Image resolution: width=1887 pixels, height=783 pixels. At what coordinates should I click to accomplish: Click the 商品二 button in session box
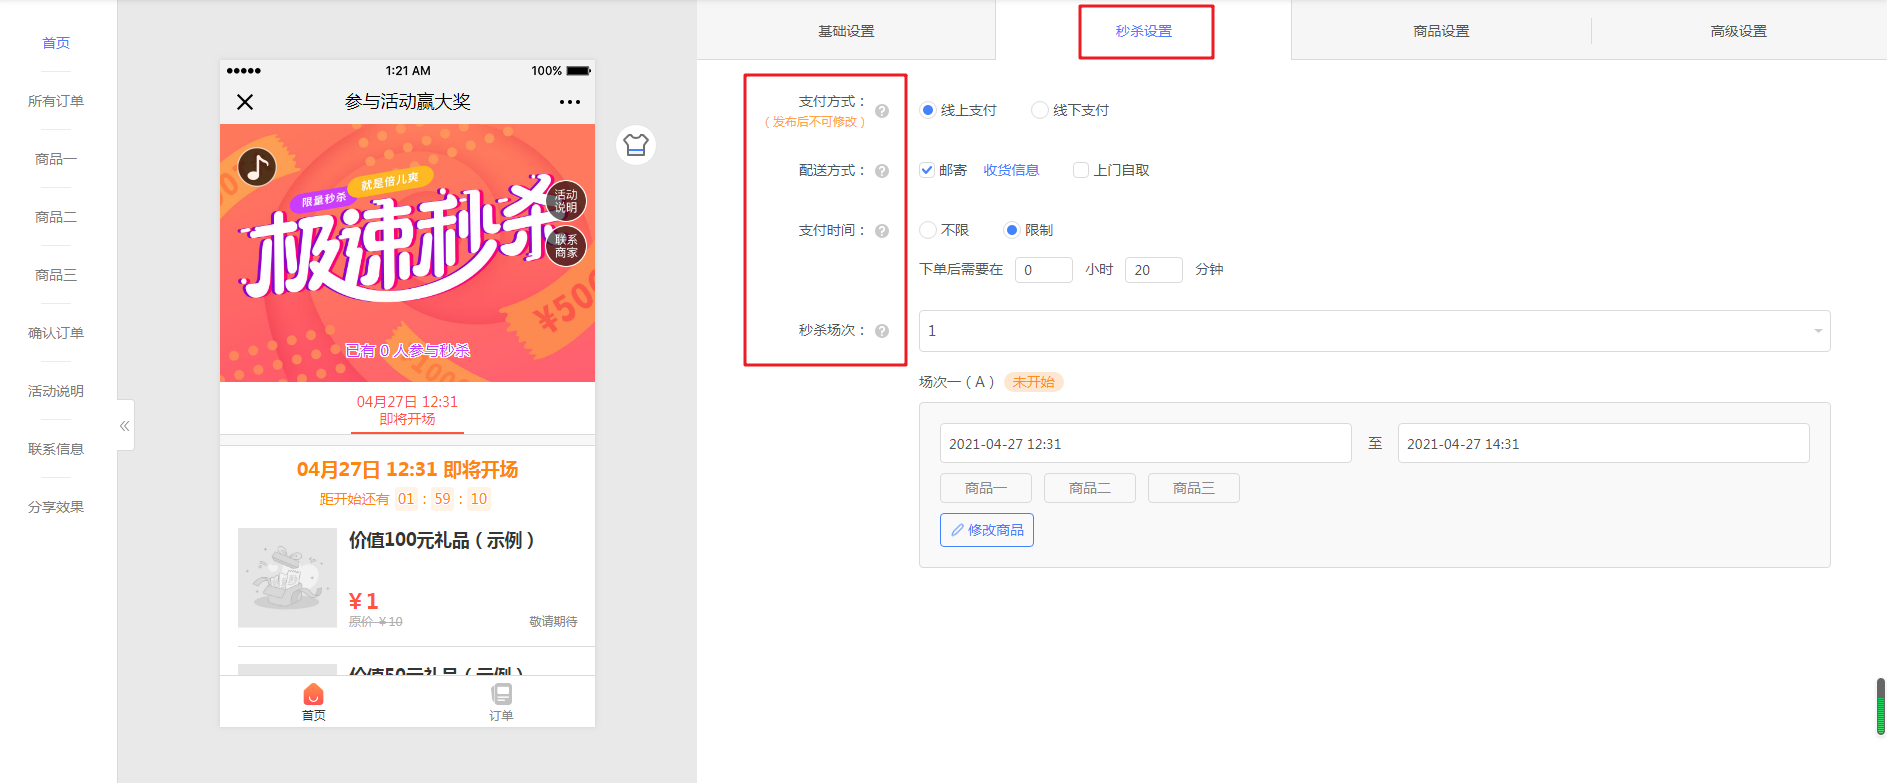tap(1090, 488)
